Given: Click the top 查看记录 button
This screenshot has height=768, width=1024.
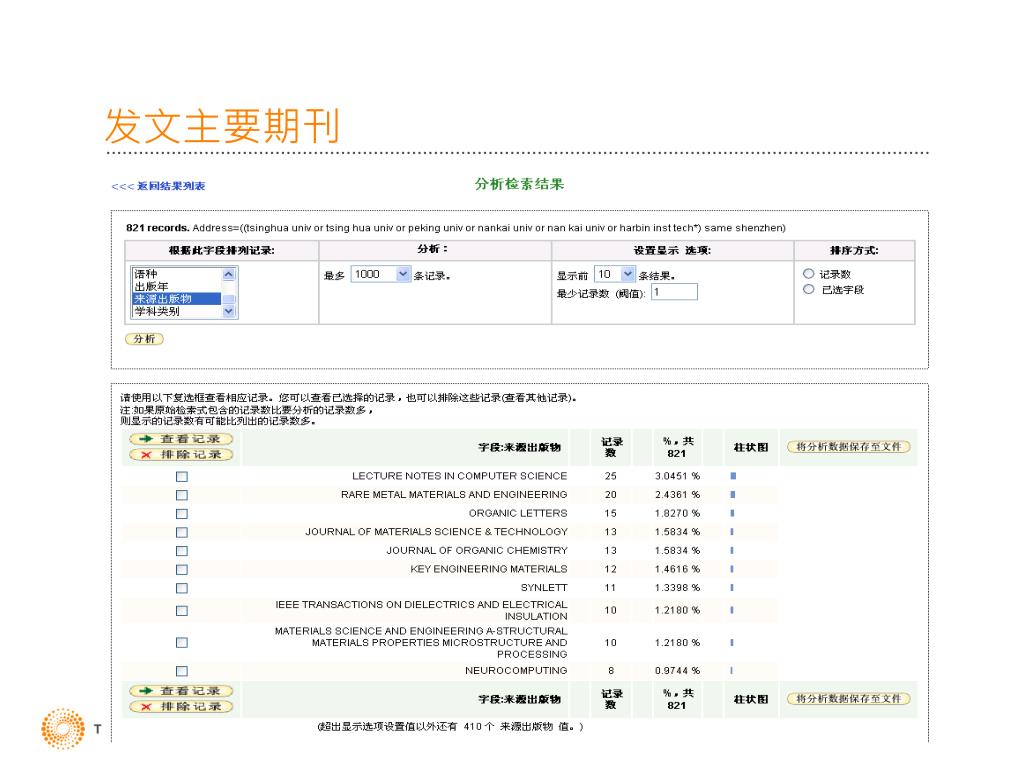Looking at the screenshot, I should pyautogui.click(x=181, y=439).
